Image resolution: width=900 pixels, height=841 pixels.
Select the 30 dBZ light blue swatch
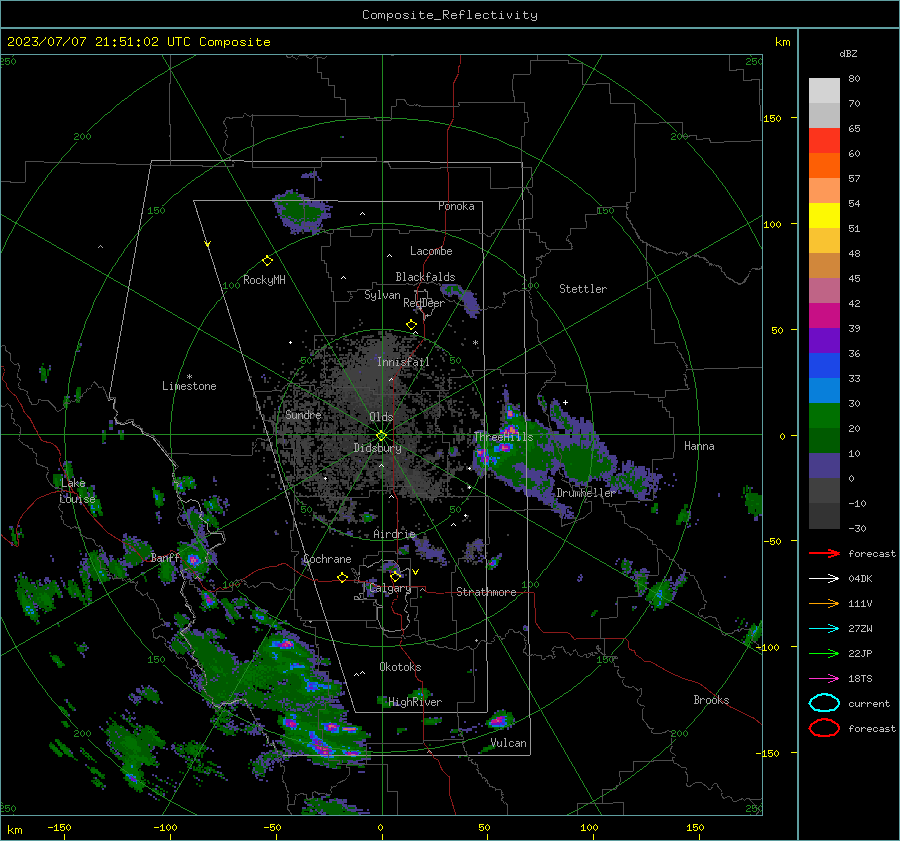point(824,390)
